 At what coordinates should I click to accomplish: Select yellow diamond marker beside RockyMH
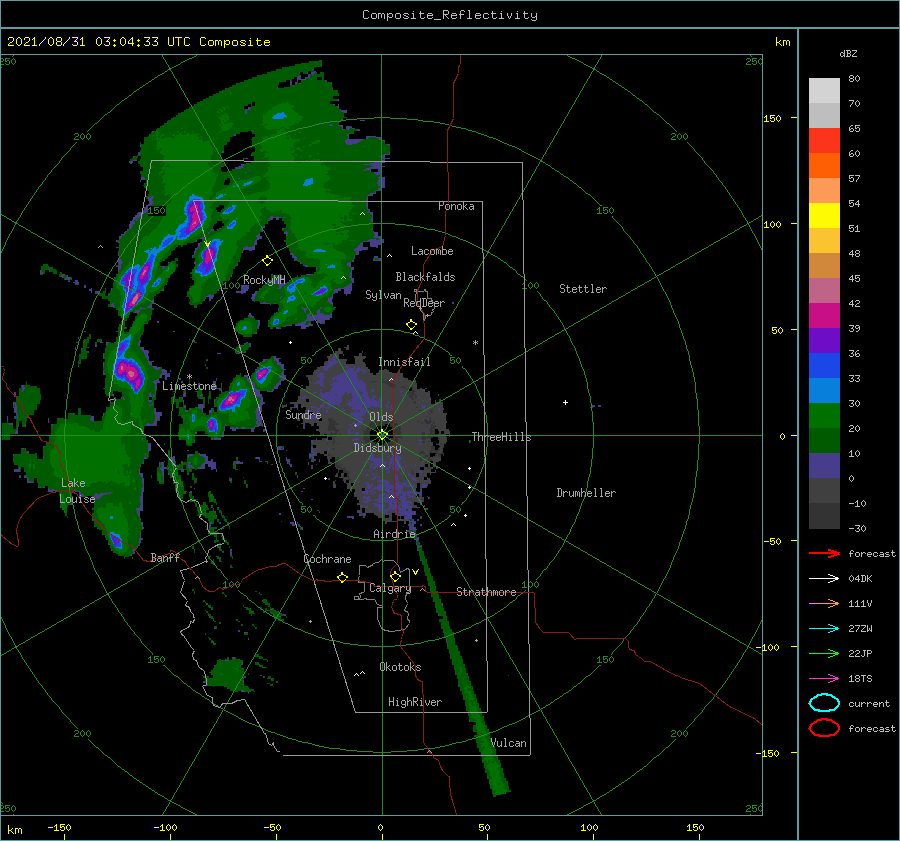tap(267, 261)
